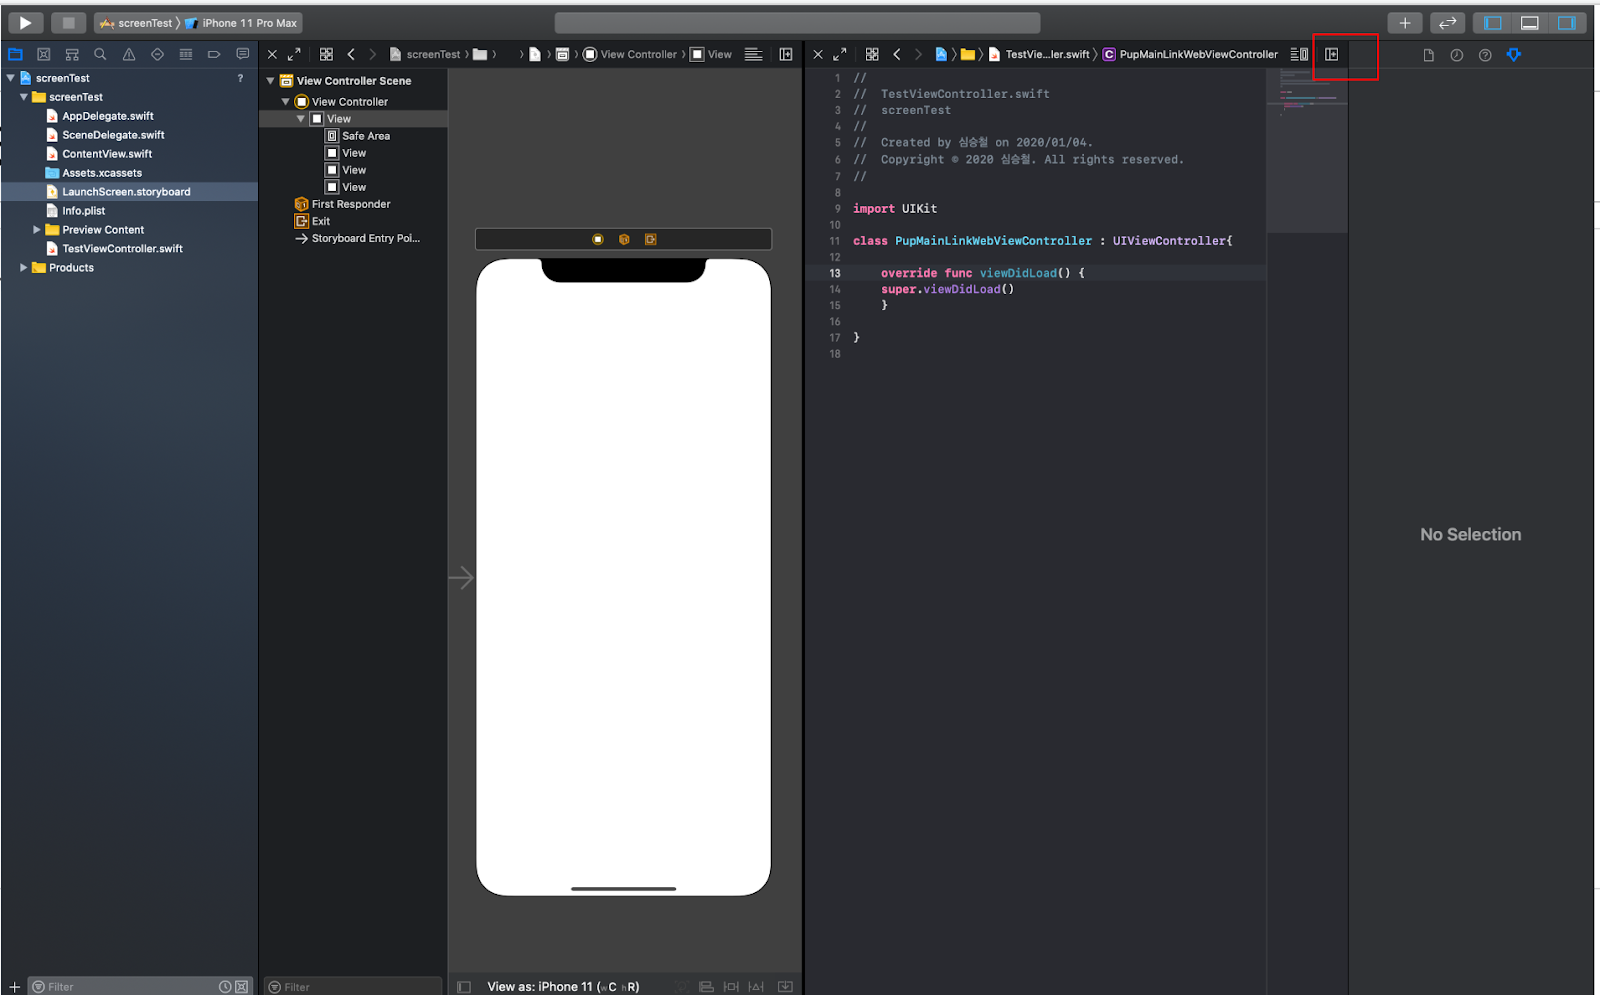Close the Swift code editor pane
1600x995 pixels.
818,54
